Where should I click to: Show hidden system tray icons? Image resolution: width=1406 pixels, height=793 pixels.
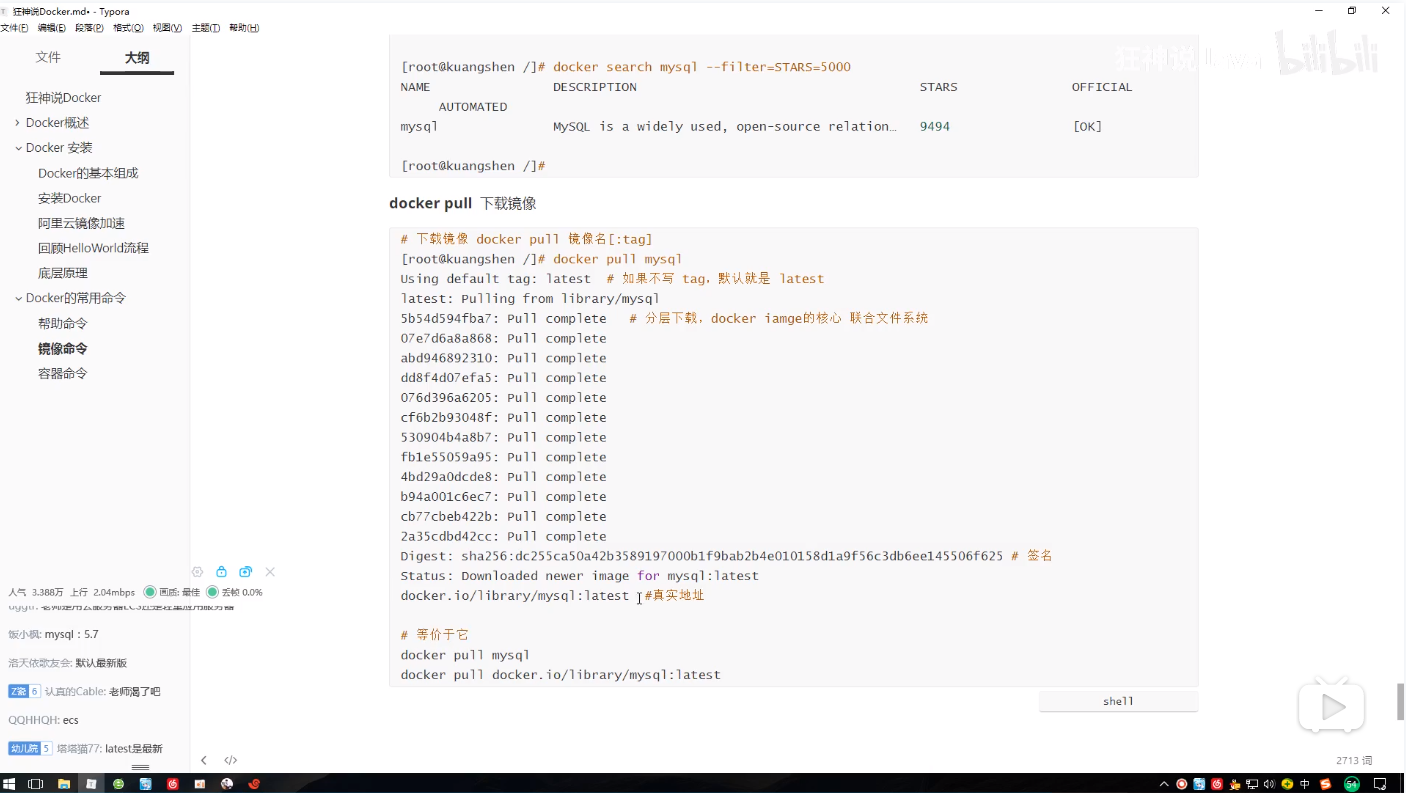[x=1164, y=784]
